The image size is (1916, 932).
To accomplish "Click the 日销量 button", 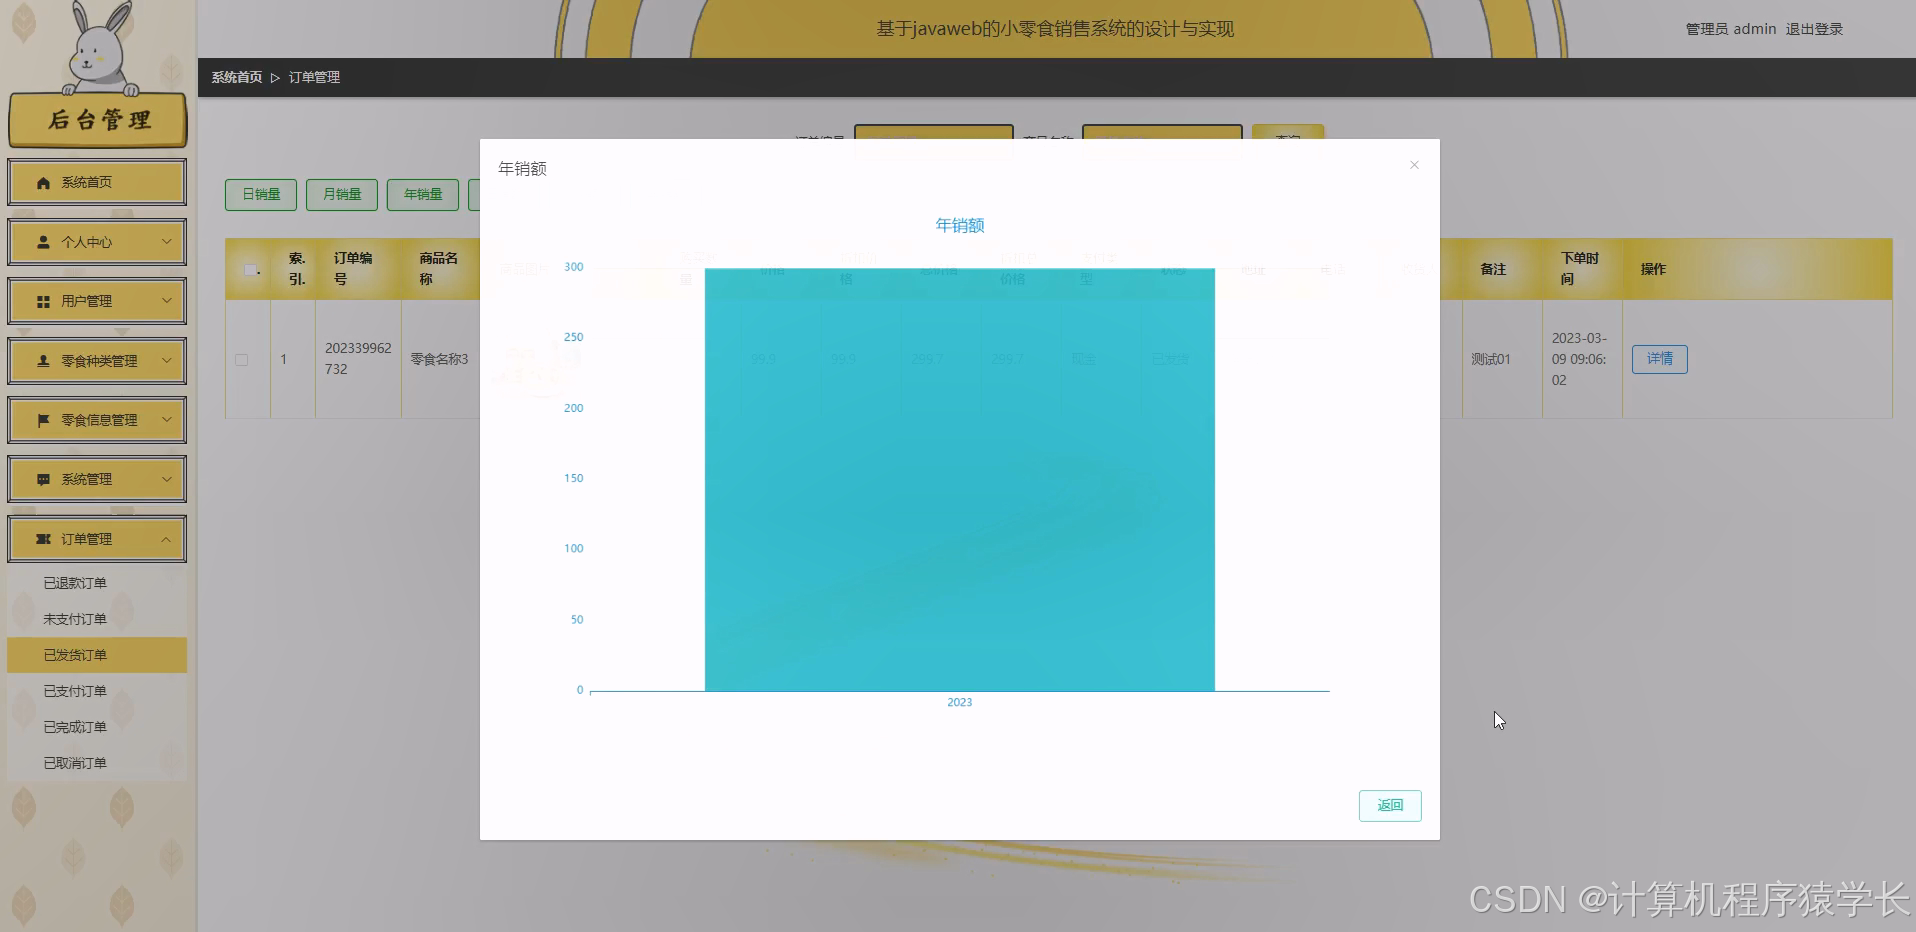I will 260,194.
